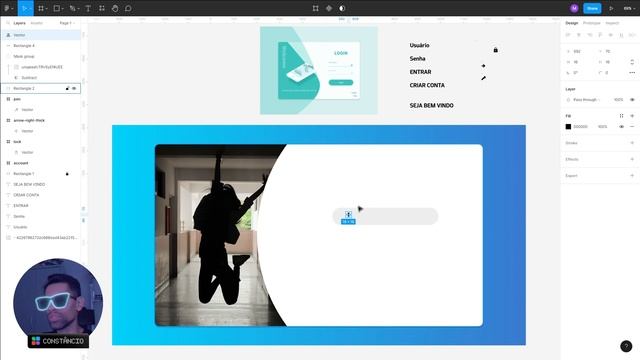Click the login reference thumbnail image
The height and width of the screenshot is (360, 640).
319,71
